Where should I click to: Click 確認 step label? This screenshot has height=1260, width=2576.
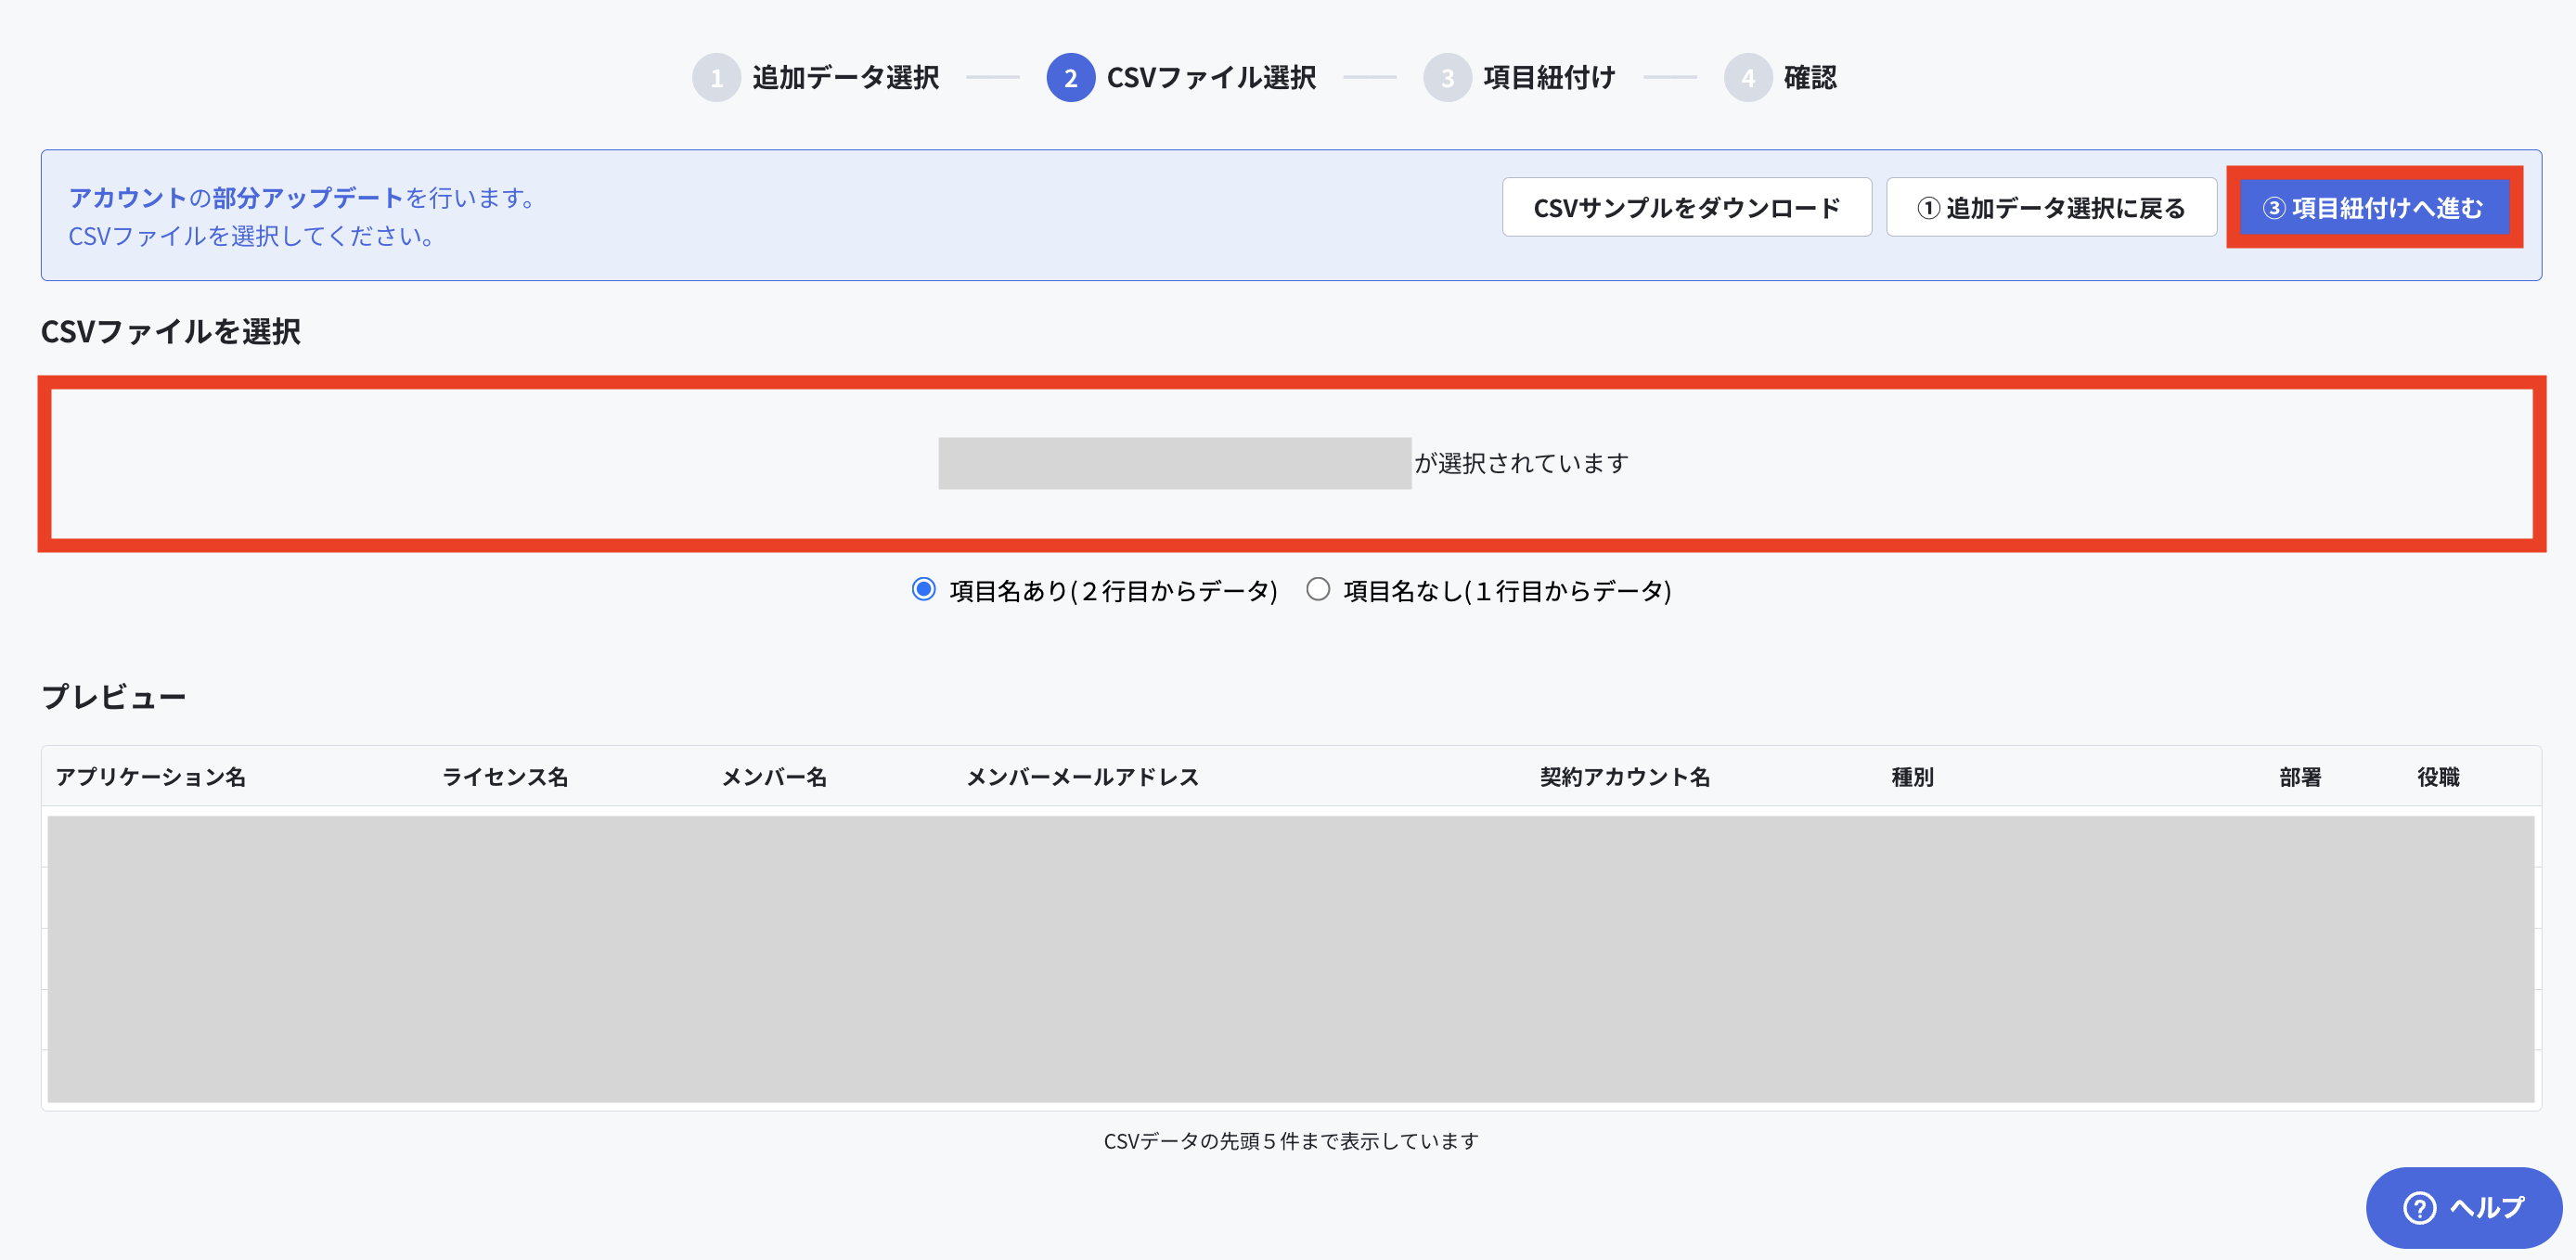coord(1810,78)
